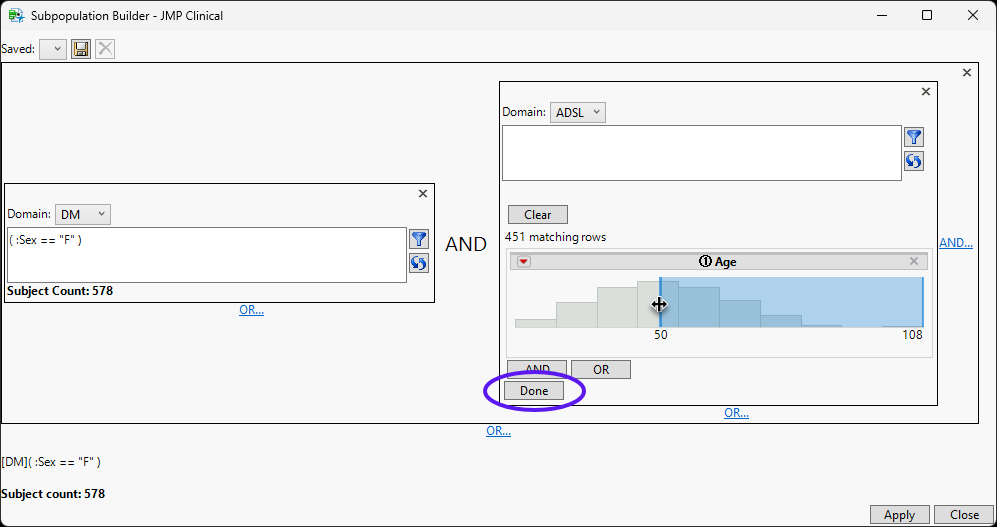Viewport: 997px width, 527px height.
Task: Open the filter funnel for the DM domain
Action: [x=418, y=238]
